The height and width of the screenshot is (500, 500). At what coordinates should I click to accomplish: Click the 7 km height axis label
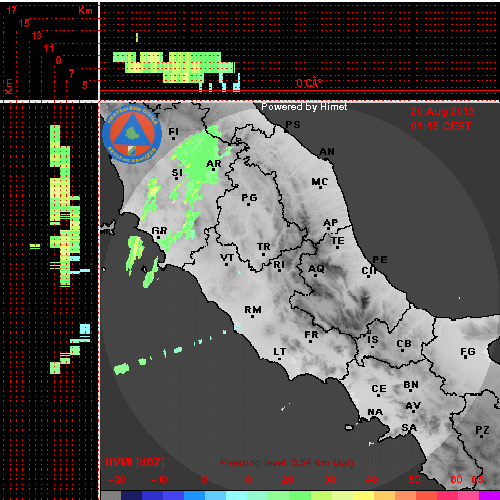tap(72, 73)
